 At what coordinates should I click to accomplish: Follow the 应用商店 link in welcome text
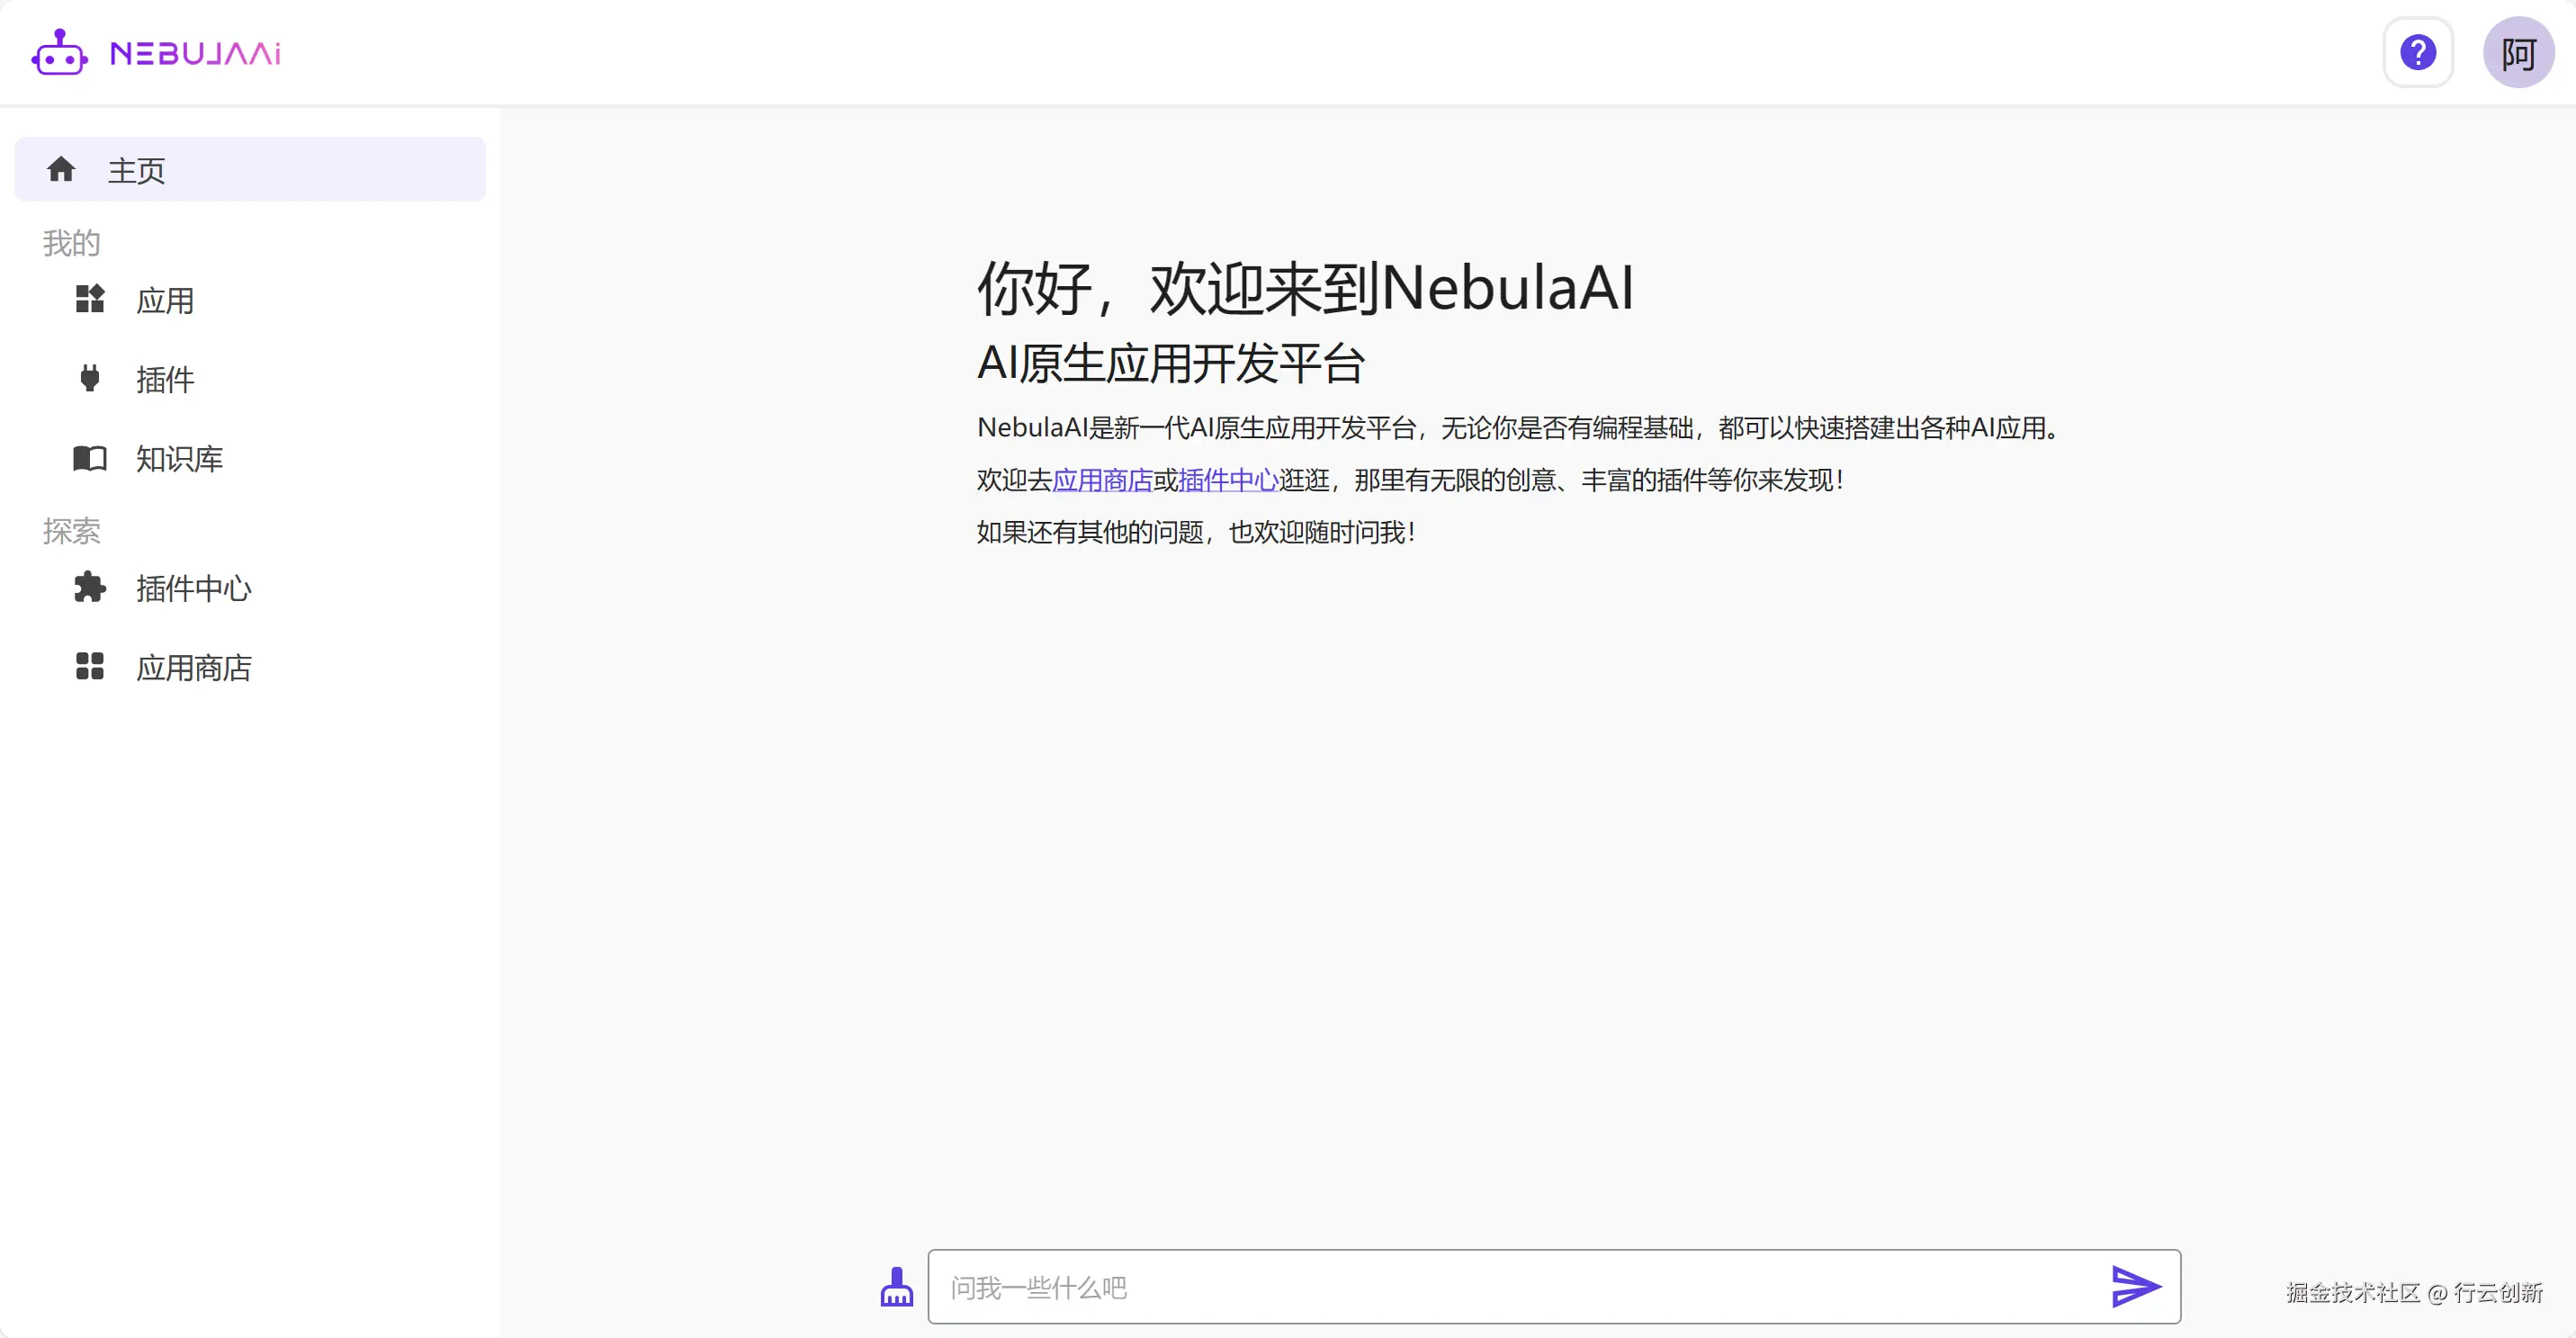[1102, 480]
